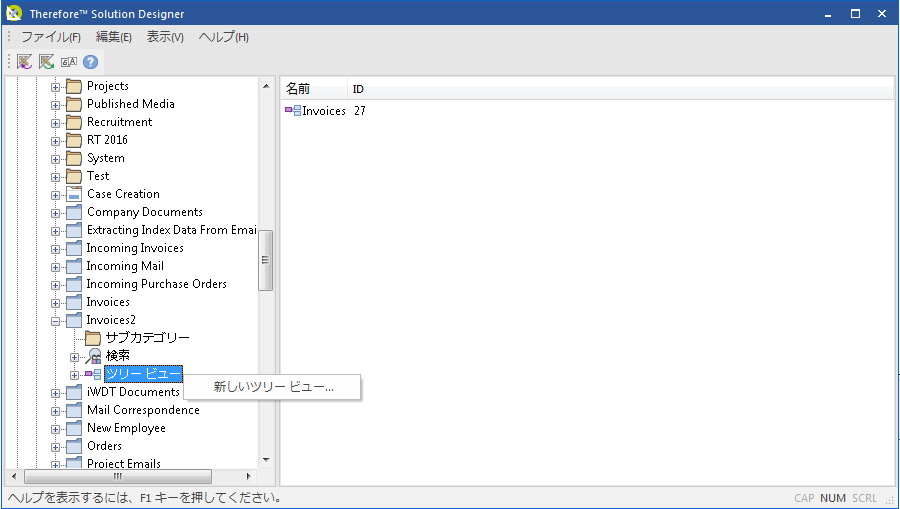This screenshot has height=509, width=900.
Task: Click the iWDT Documents category icon
Action: [73, 392]
